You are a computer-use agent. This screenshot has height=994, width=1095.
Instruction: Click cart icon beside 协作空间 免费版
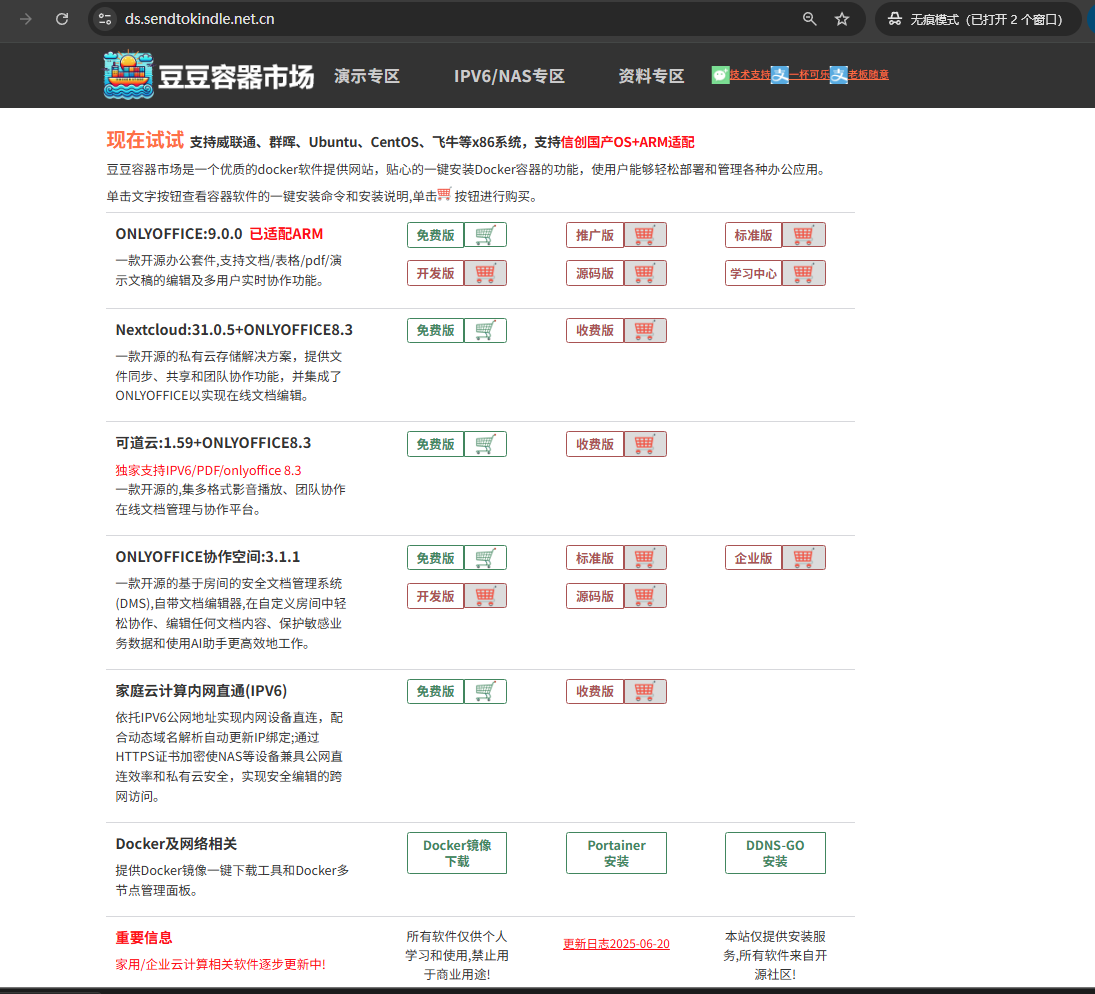click(x=485, y=558)
